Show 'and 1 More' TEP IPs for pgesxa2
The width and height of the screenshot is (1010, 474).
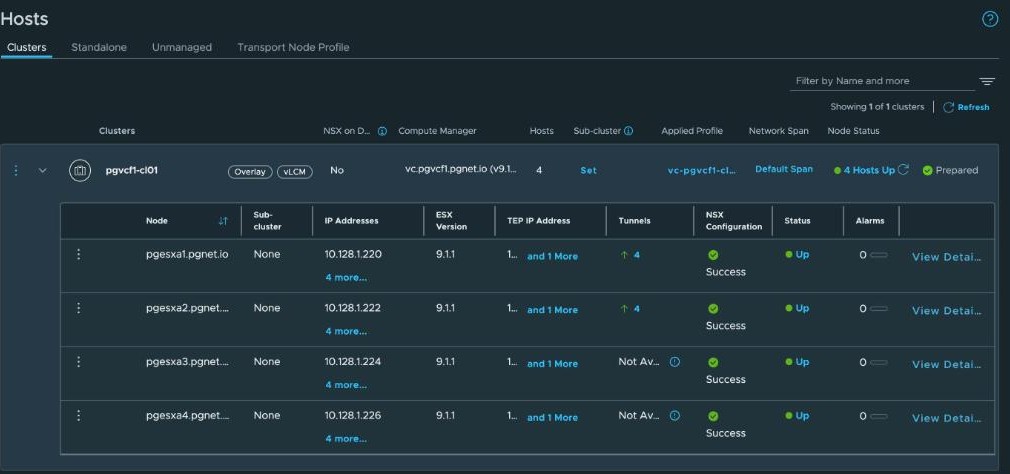(x=552, y=310)
